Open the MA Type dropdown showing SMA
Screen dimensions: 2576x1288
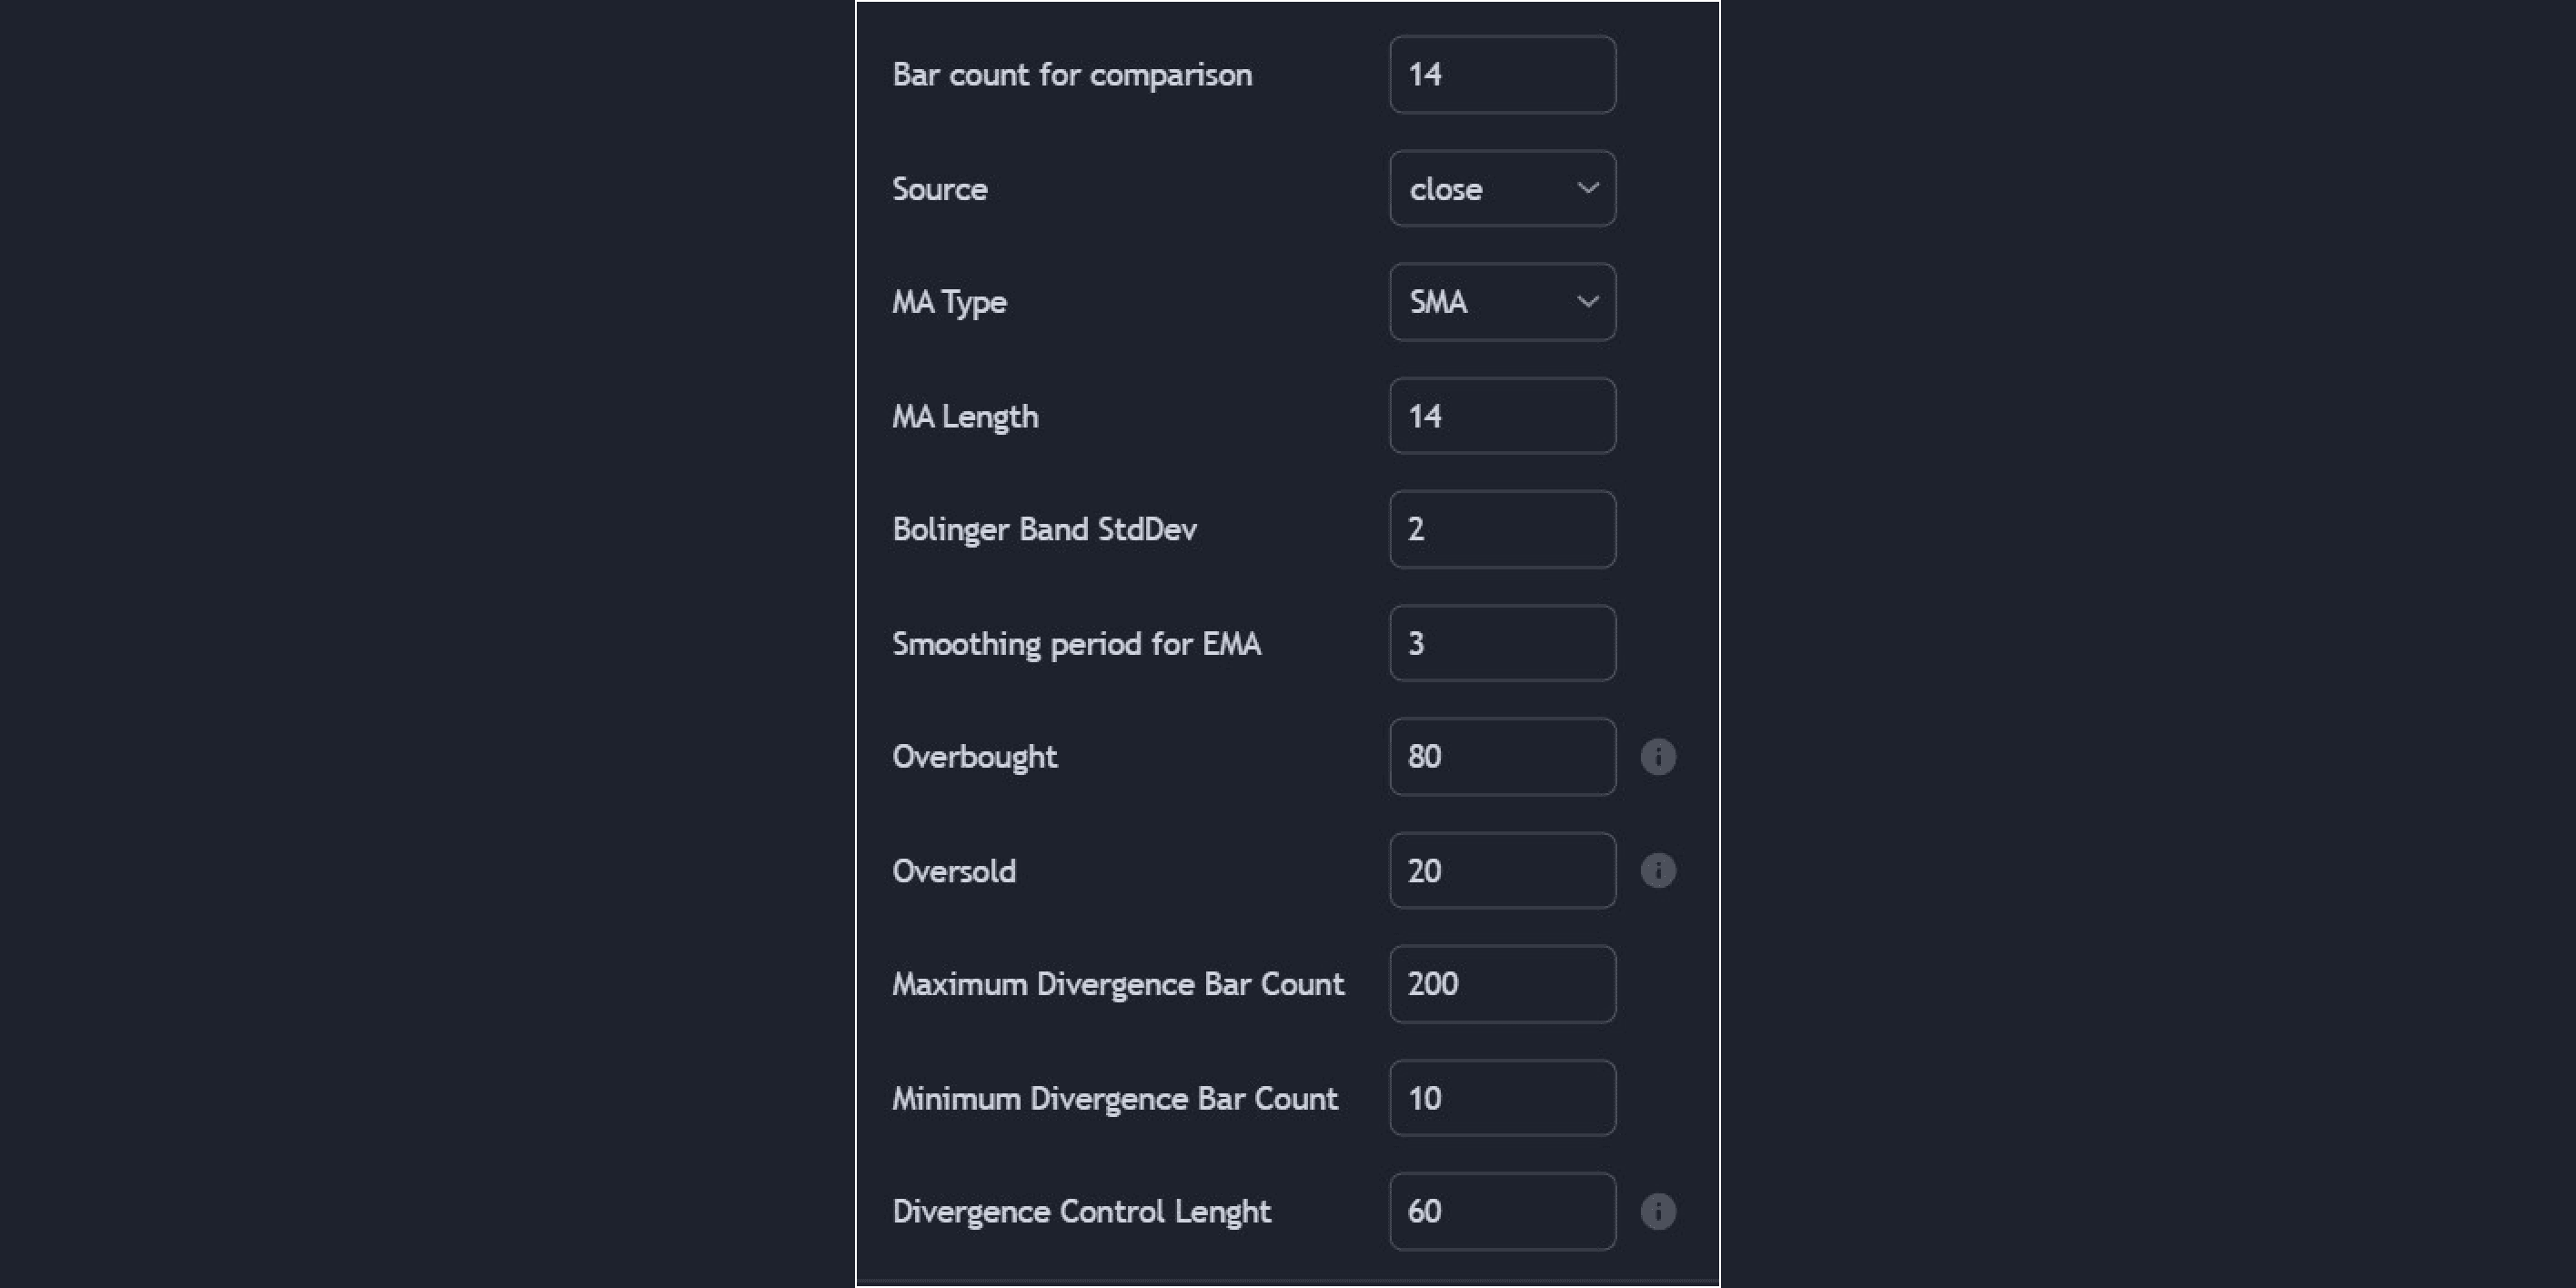point(1502,302)
